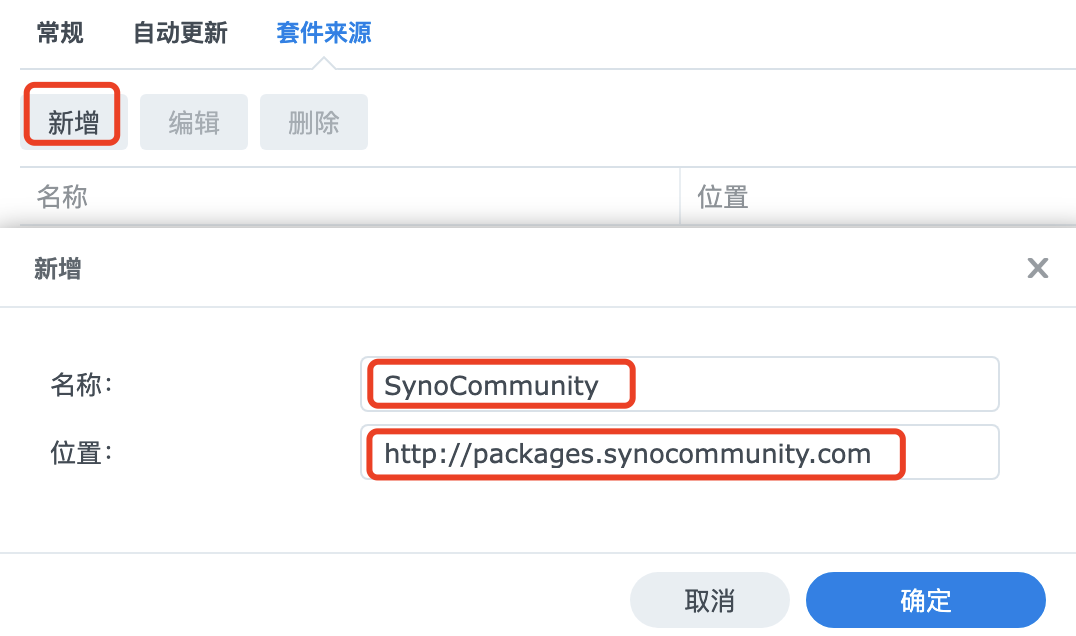Screen dimensions: 1076x636
Task: Click the 位置: label in the dialog
Action: point(82,453)
